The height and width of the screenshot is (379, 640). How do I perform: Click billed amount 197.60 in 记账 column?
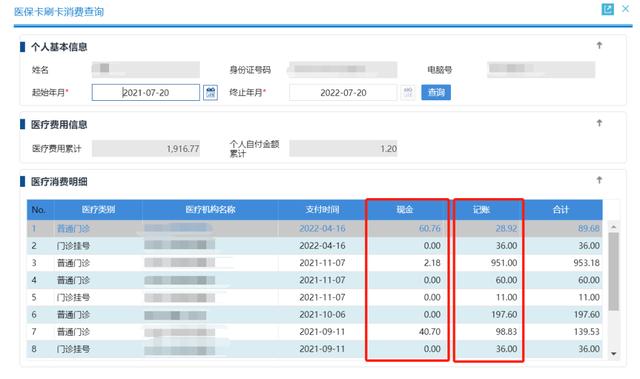coord(504,315)
